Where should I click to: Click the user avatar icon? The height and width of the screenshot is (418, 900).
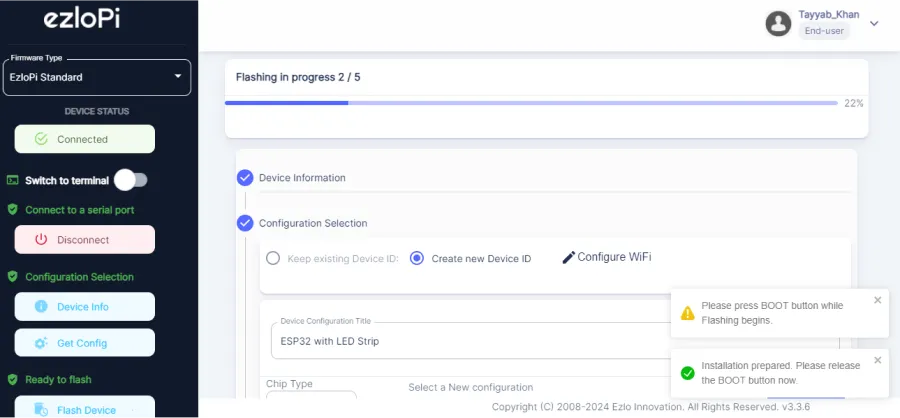pos(778,23)
